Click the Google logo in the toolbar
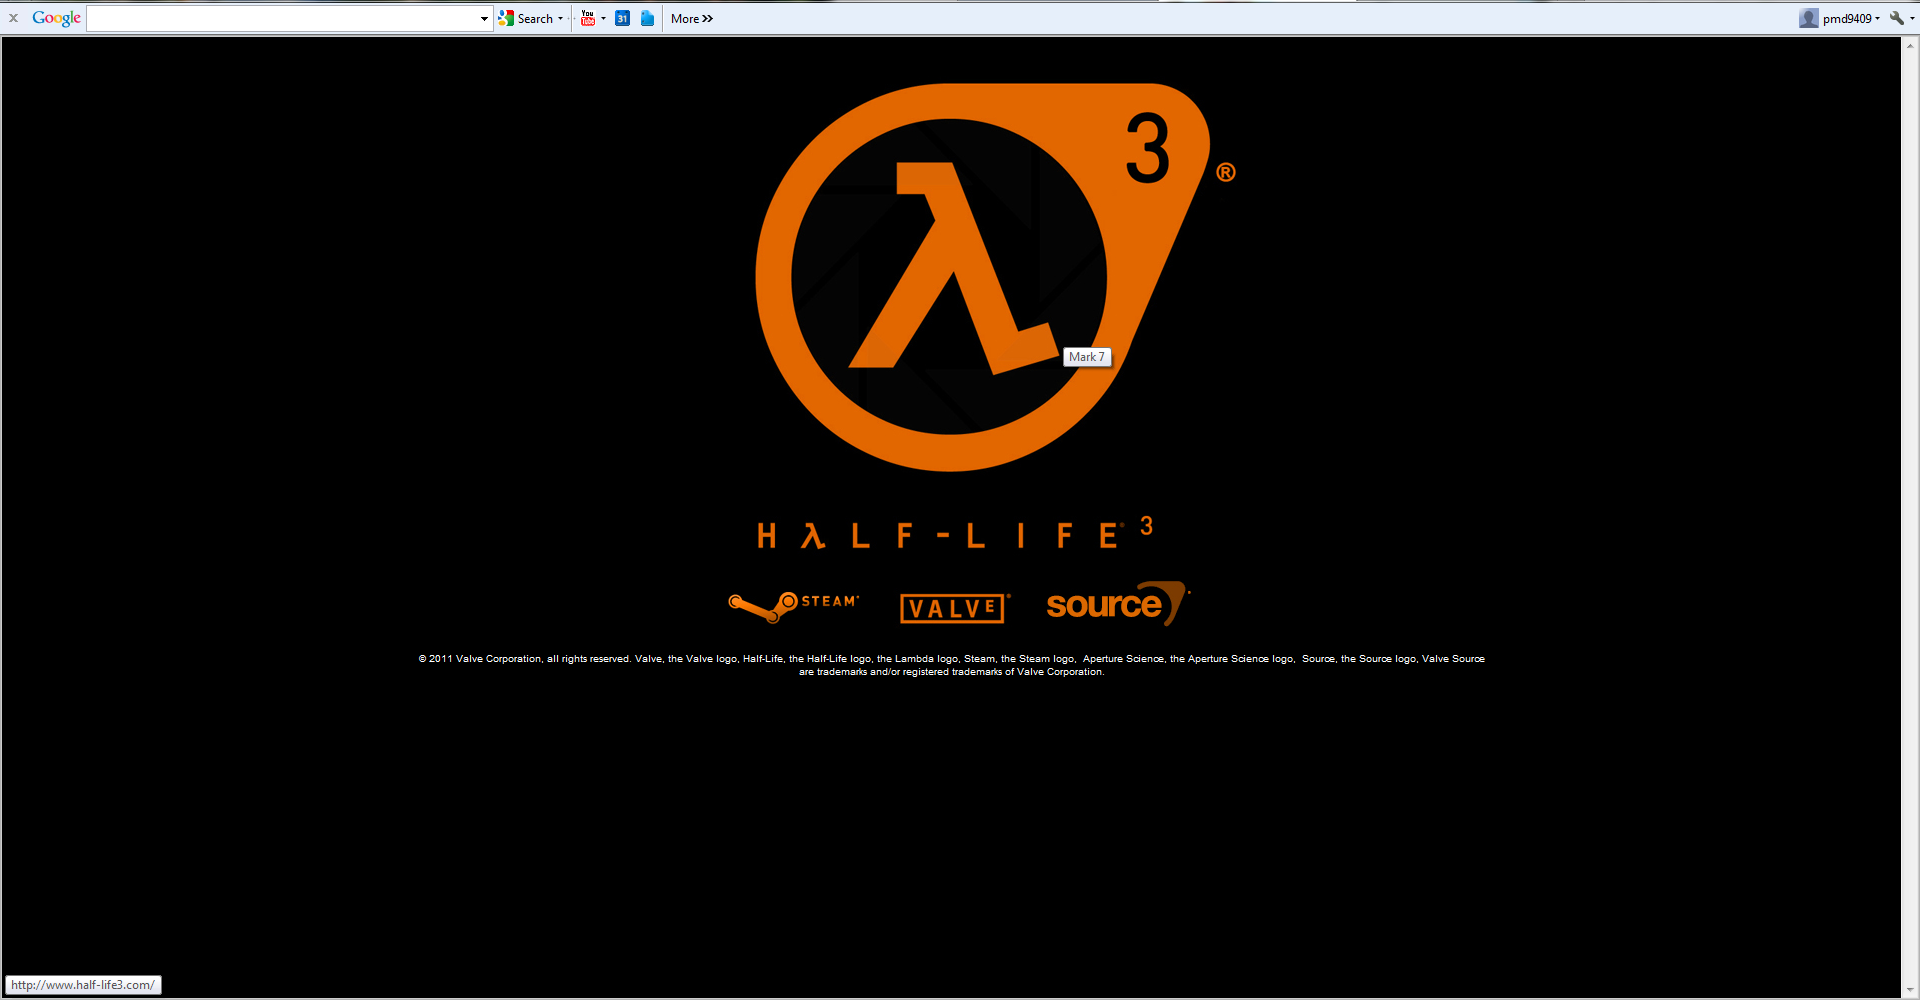Image resolution: width=1920 pixels, height=1000 pixels. 56,18
